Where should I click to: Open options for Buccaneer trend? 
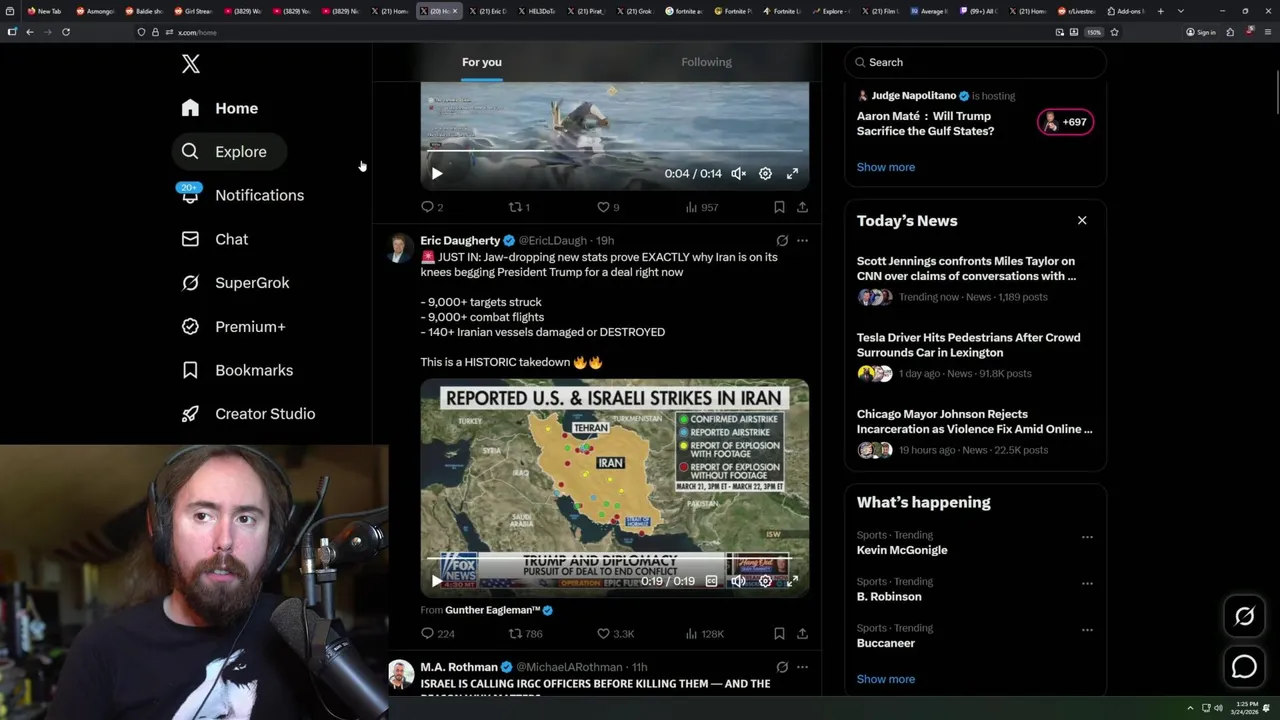point(1087,630)
